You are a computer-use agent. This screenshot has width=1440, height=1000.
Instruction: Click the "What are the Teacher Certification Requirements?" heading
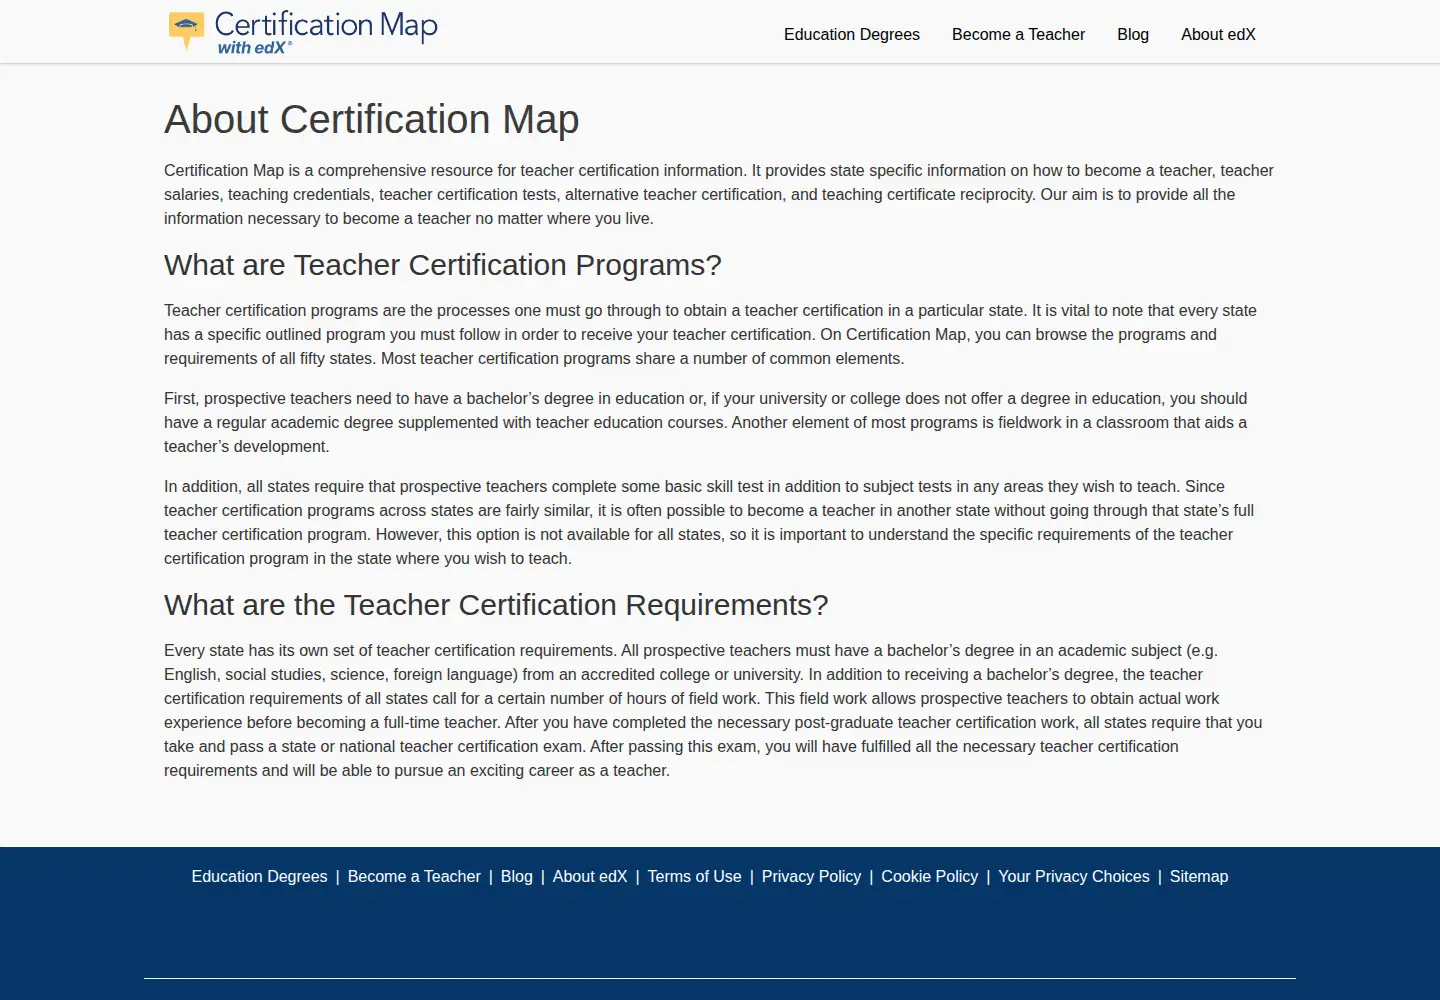(496, 605)
